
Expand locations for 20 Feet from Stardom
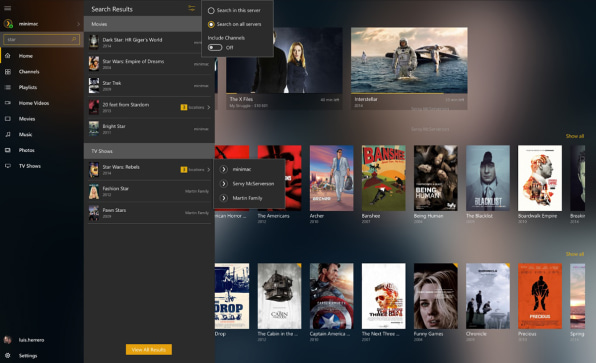click(x=209, y=107)
